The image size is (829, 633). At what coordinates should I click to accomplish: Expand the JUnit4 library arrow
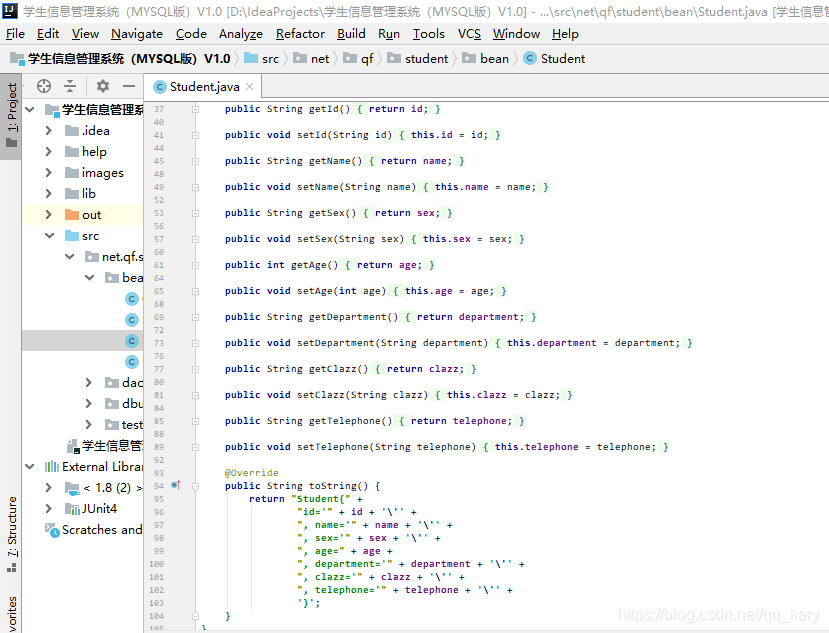point(49,509)
